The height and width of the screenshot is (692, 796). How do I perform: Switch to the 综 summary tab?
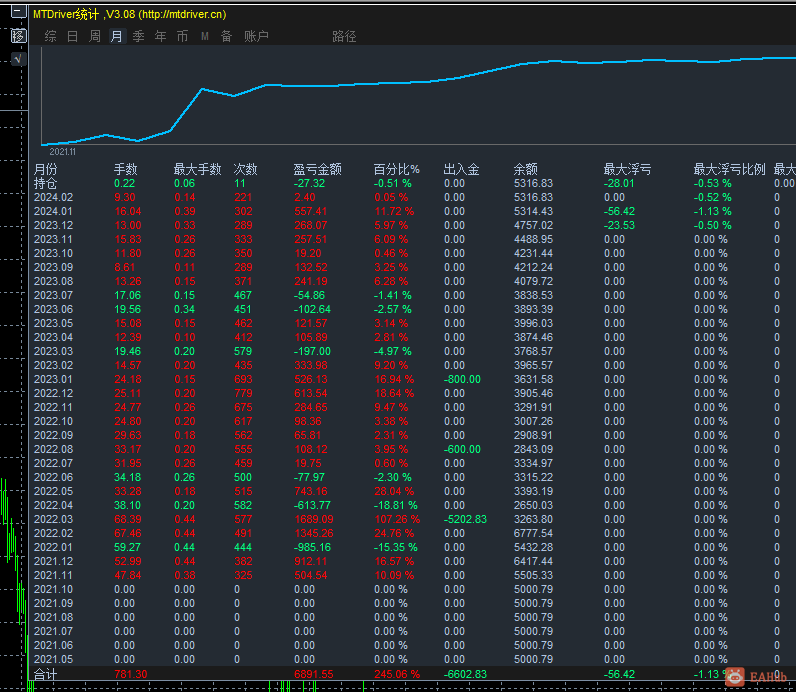coord(50,36)
